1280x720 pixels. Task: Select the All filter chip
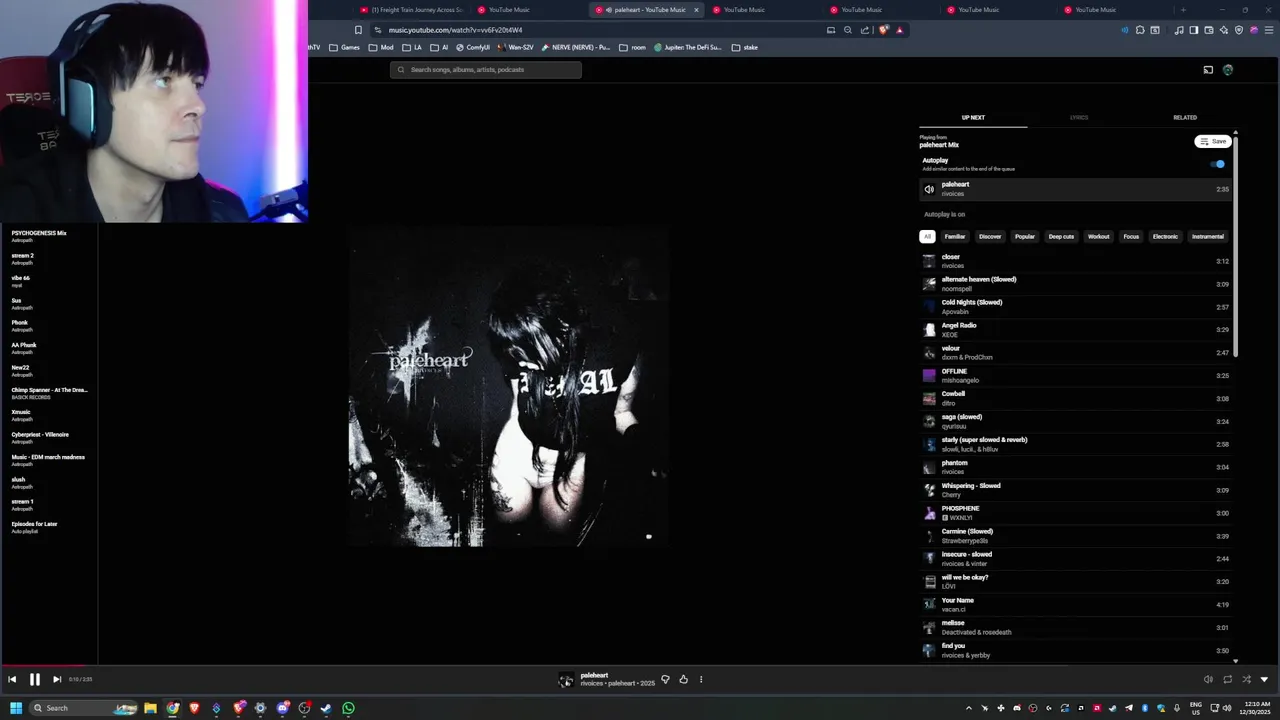(x=927, y=237)
